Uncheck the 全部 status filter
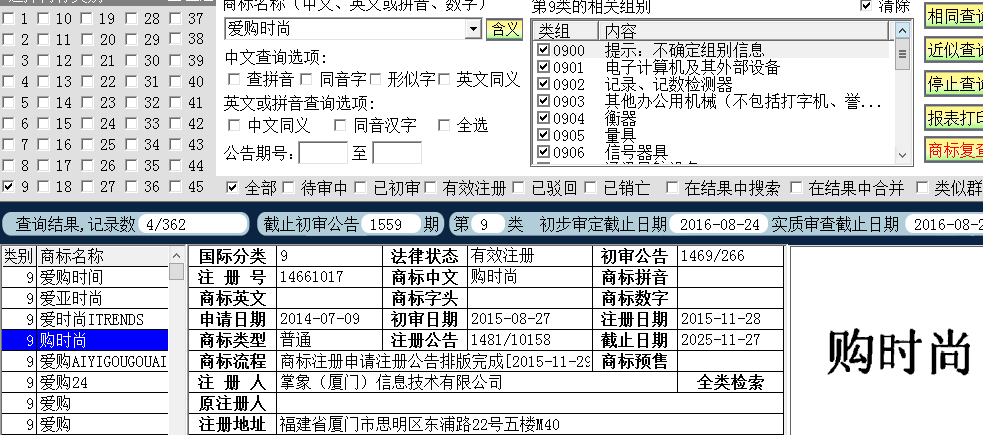983x435 pixels. pyautogui.click(x=232, y=187)
